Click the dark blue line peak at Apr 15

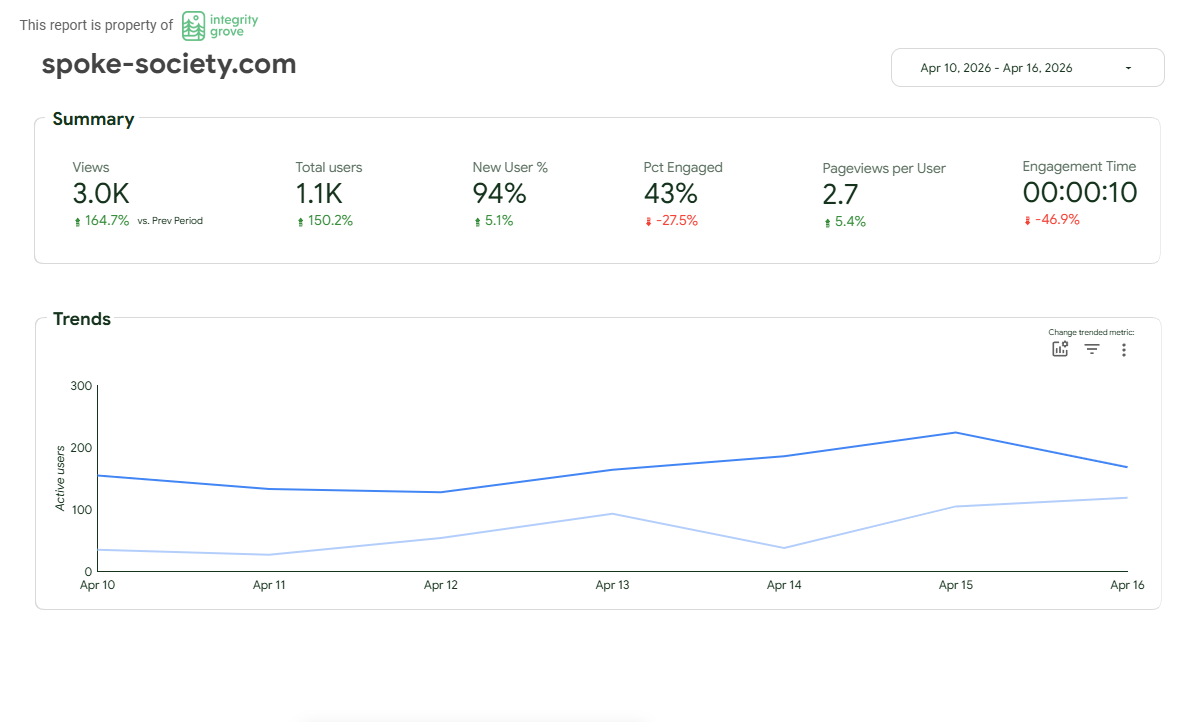click(955, 433)
